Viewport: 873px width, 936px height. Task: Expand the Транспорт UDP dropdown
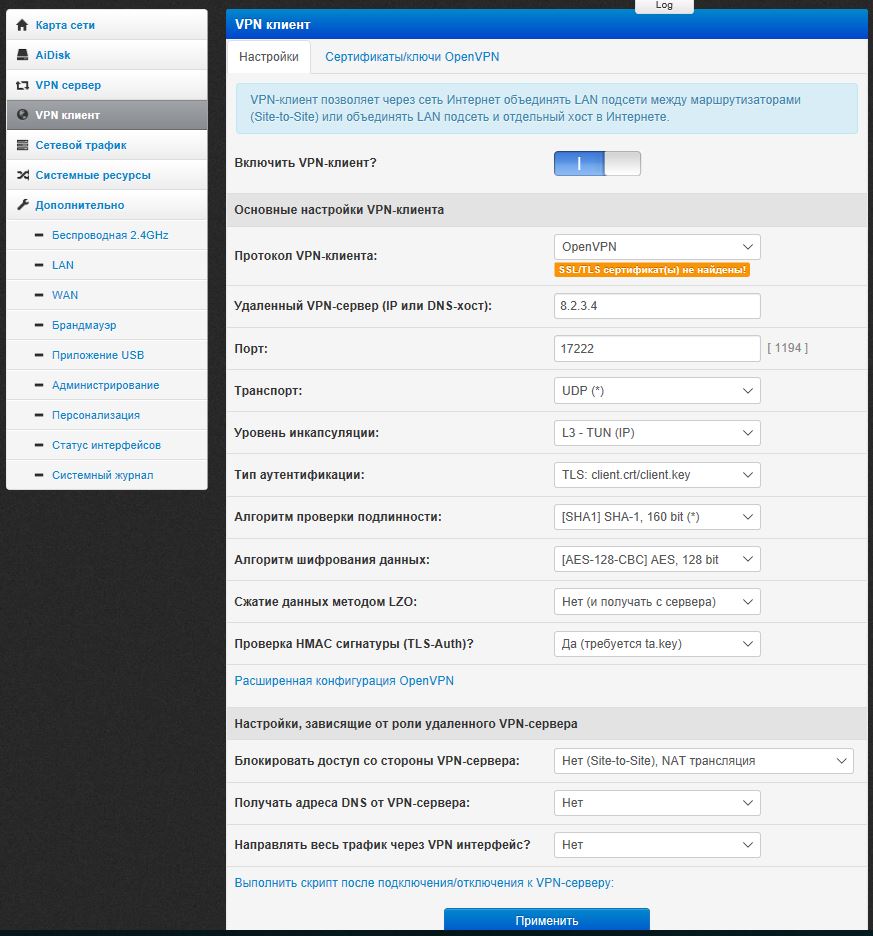tap(657, 391)
